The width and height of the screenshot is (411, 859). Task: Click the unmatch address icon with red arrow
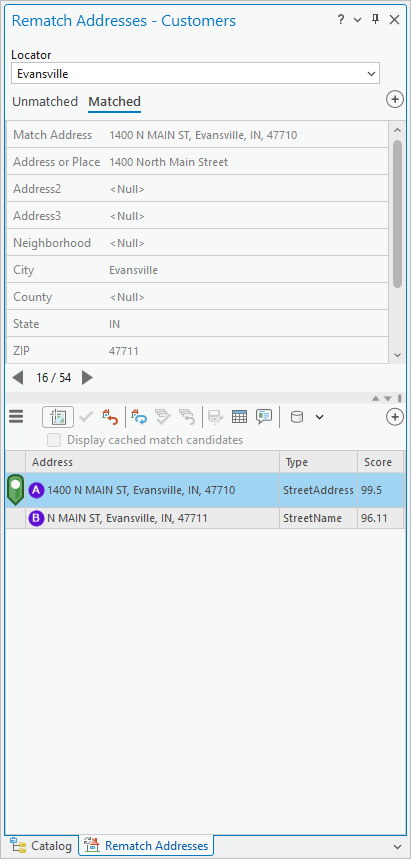pos(110,417)
